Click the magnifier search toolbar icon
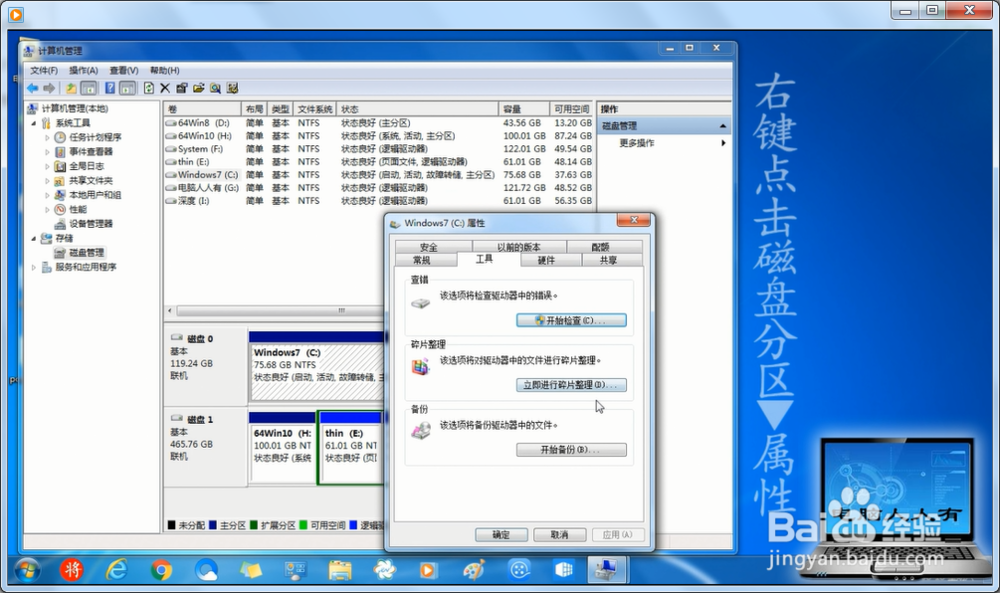Viewport: 1000px width, 593px height. [216, 88]
